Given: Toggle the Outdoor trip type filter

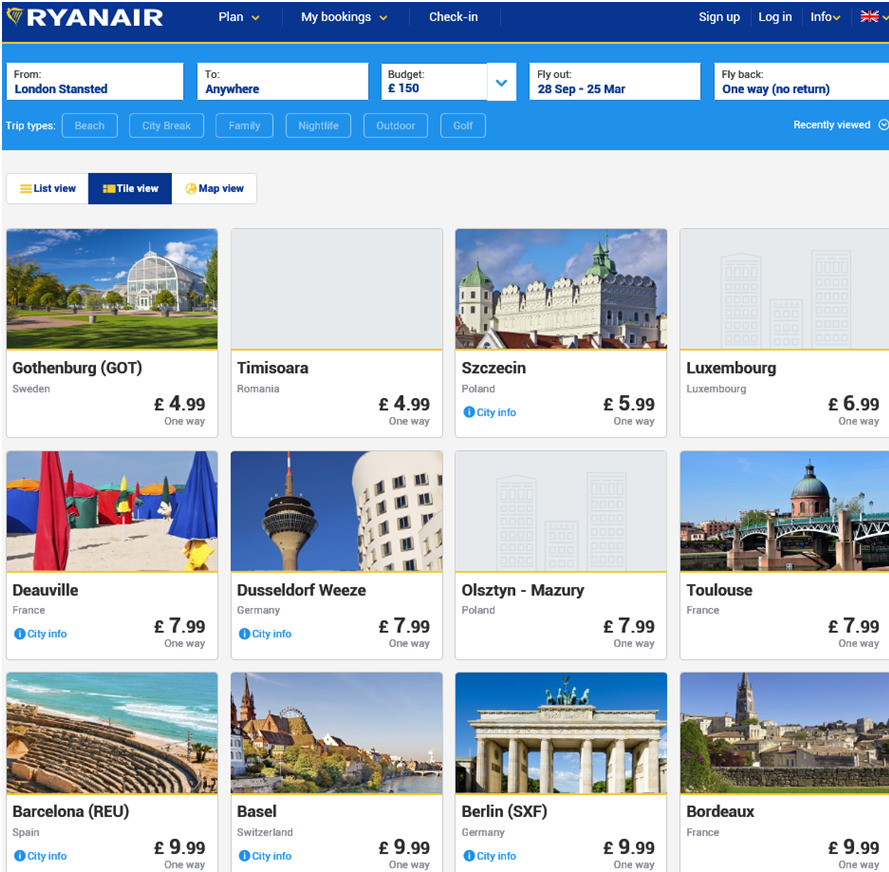Looking at the screenshot, I should 395,126.
